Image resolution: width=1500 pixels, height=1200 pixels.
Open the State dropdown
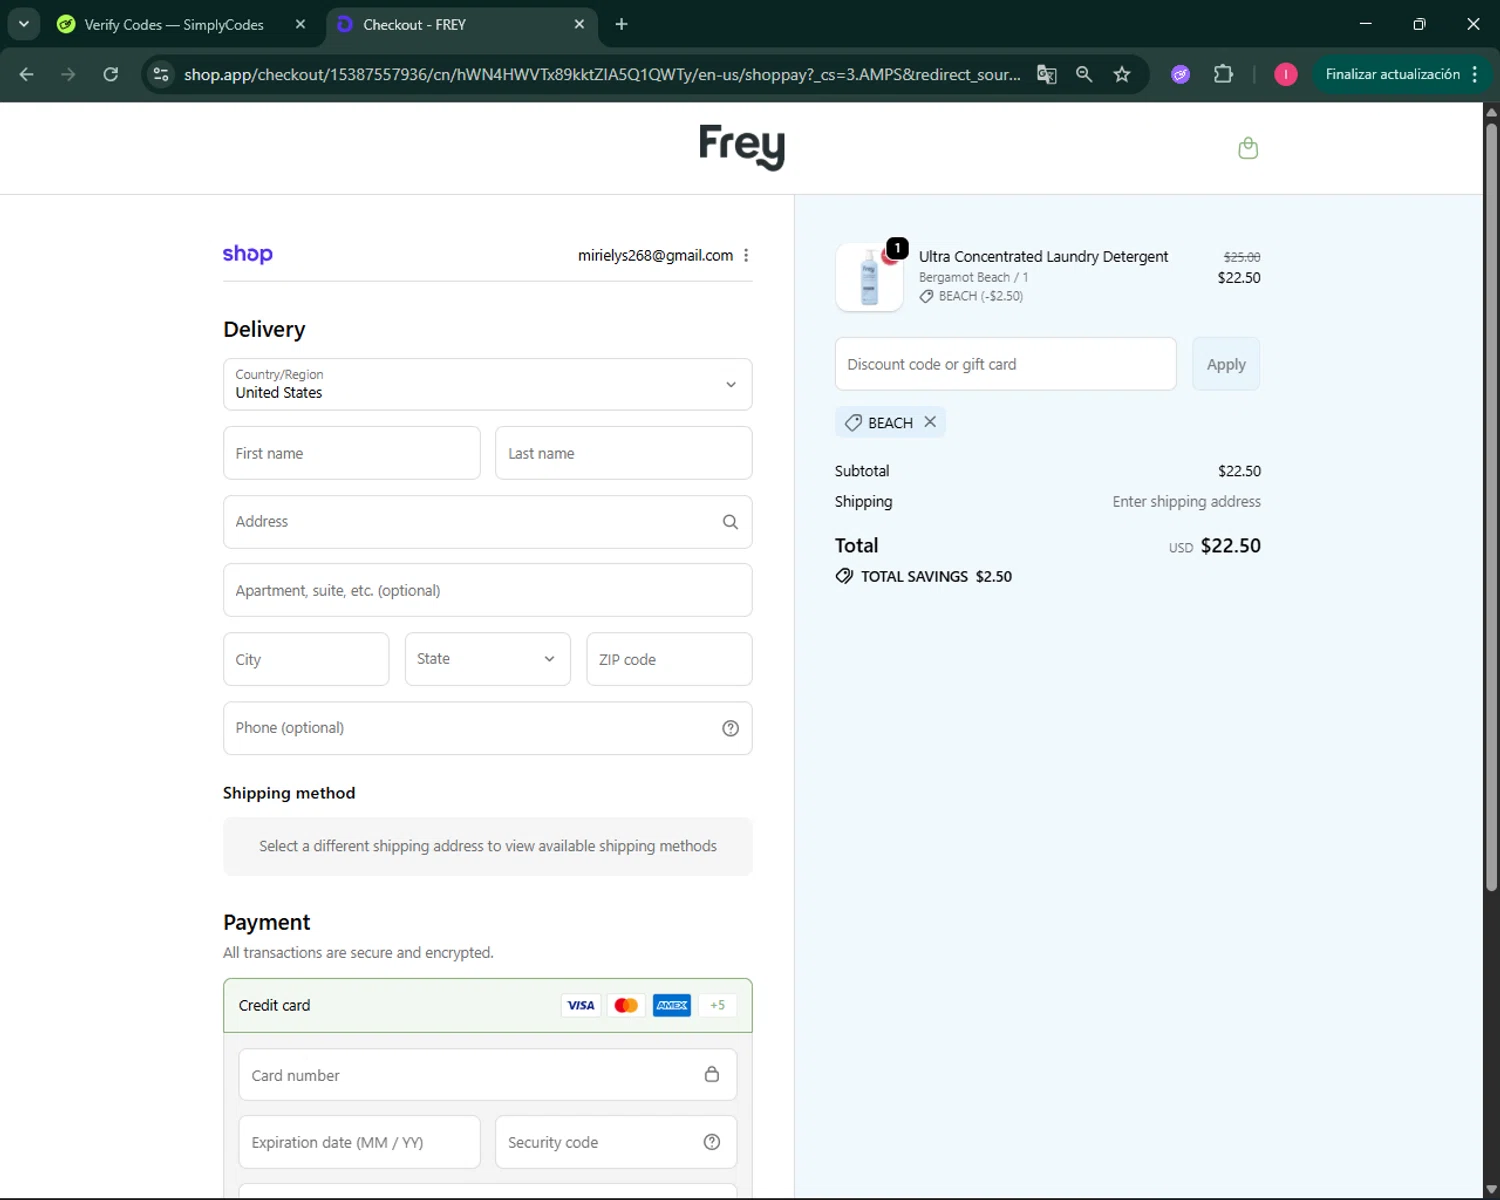coord(488,659)
